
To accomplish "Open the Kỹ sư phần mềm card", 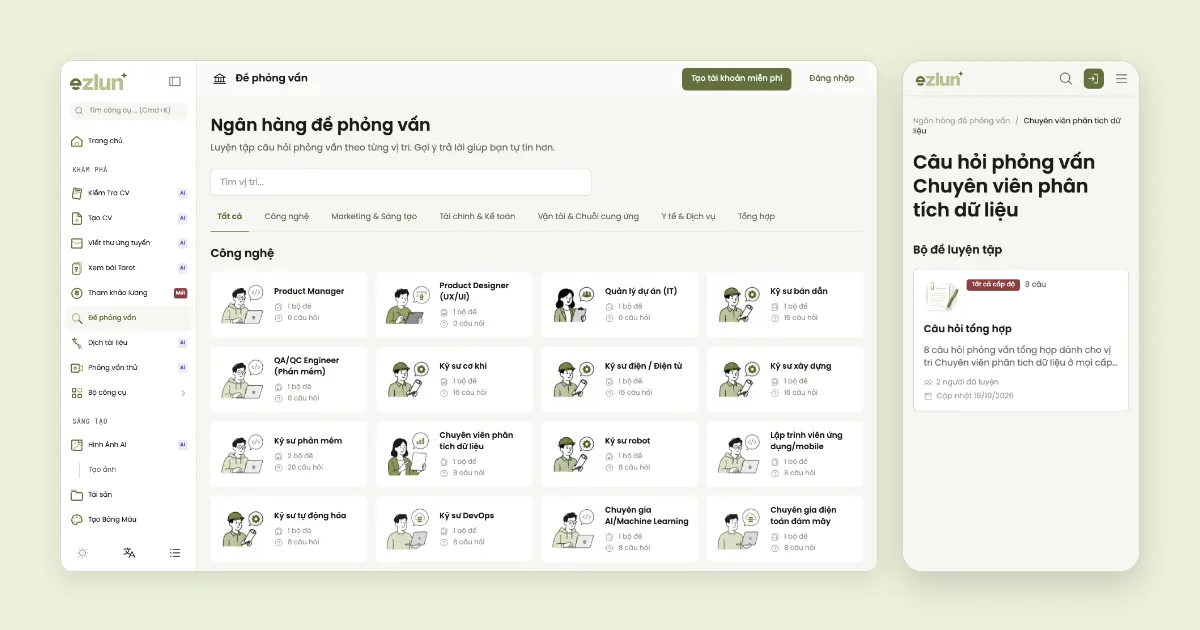I will (x=289, y=454).
